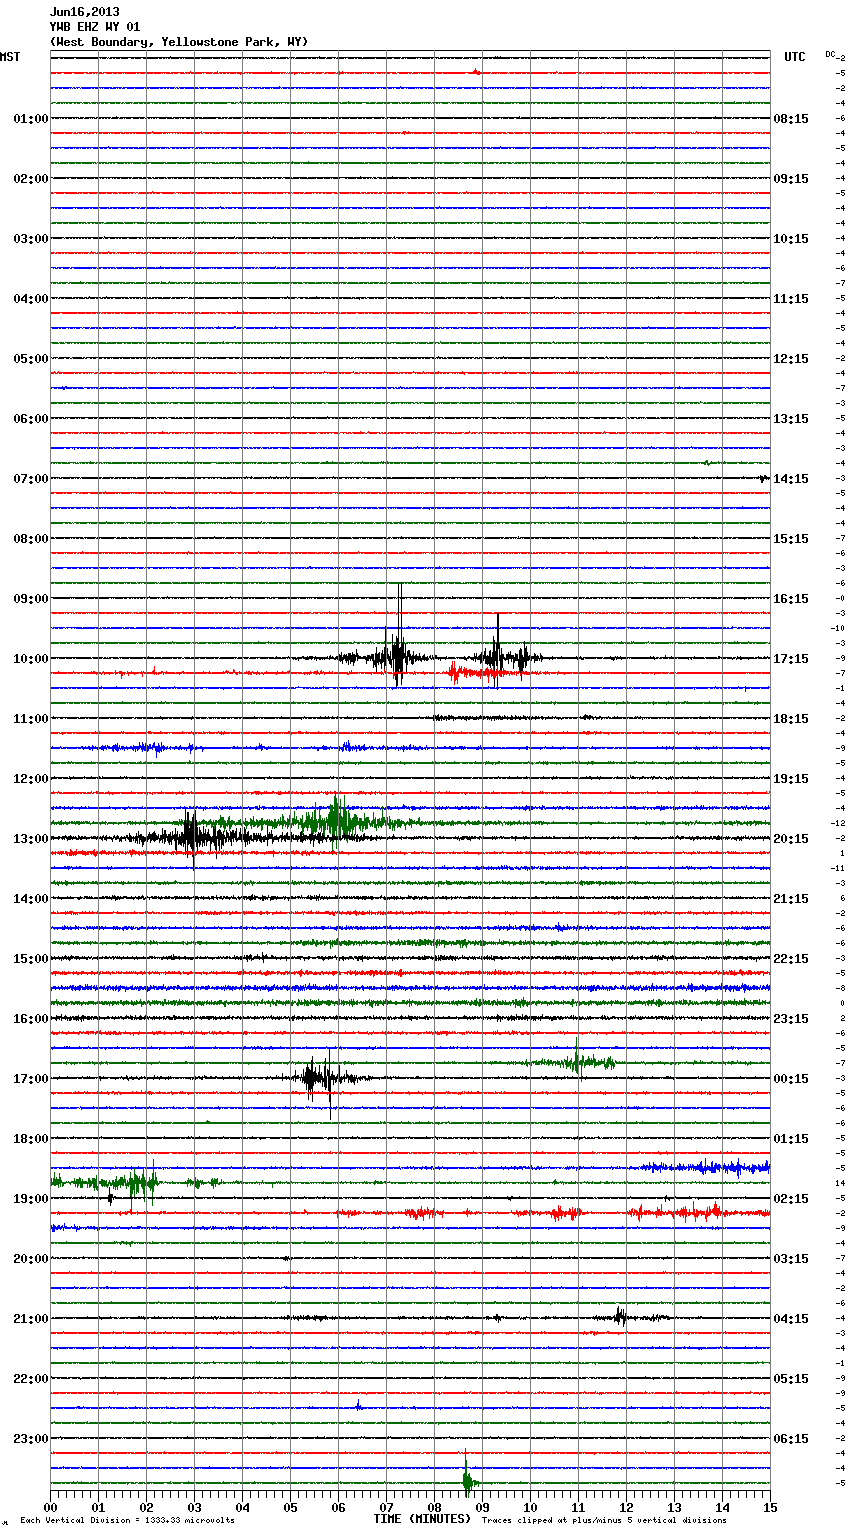Click the DC offset column heading

[x=830, y=54]
